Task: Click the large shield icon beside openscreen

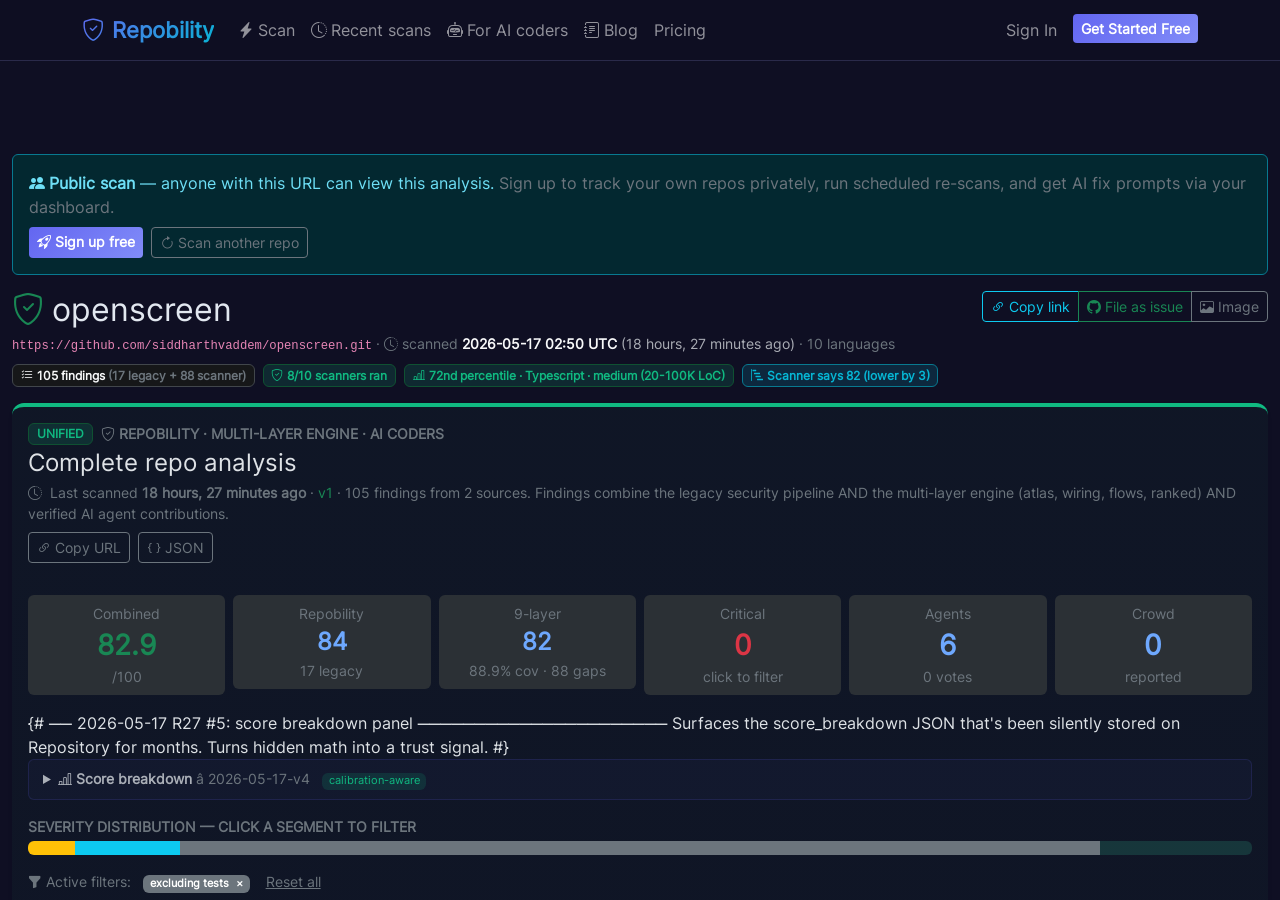Action: (x=28, y=309)
